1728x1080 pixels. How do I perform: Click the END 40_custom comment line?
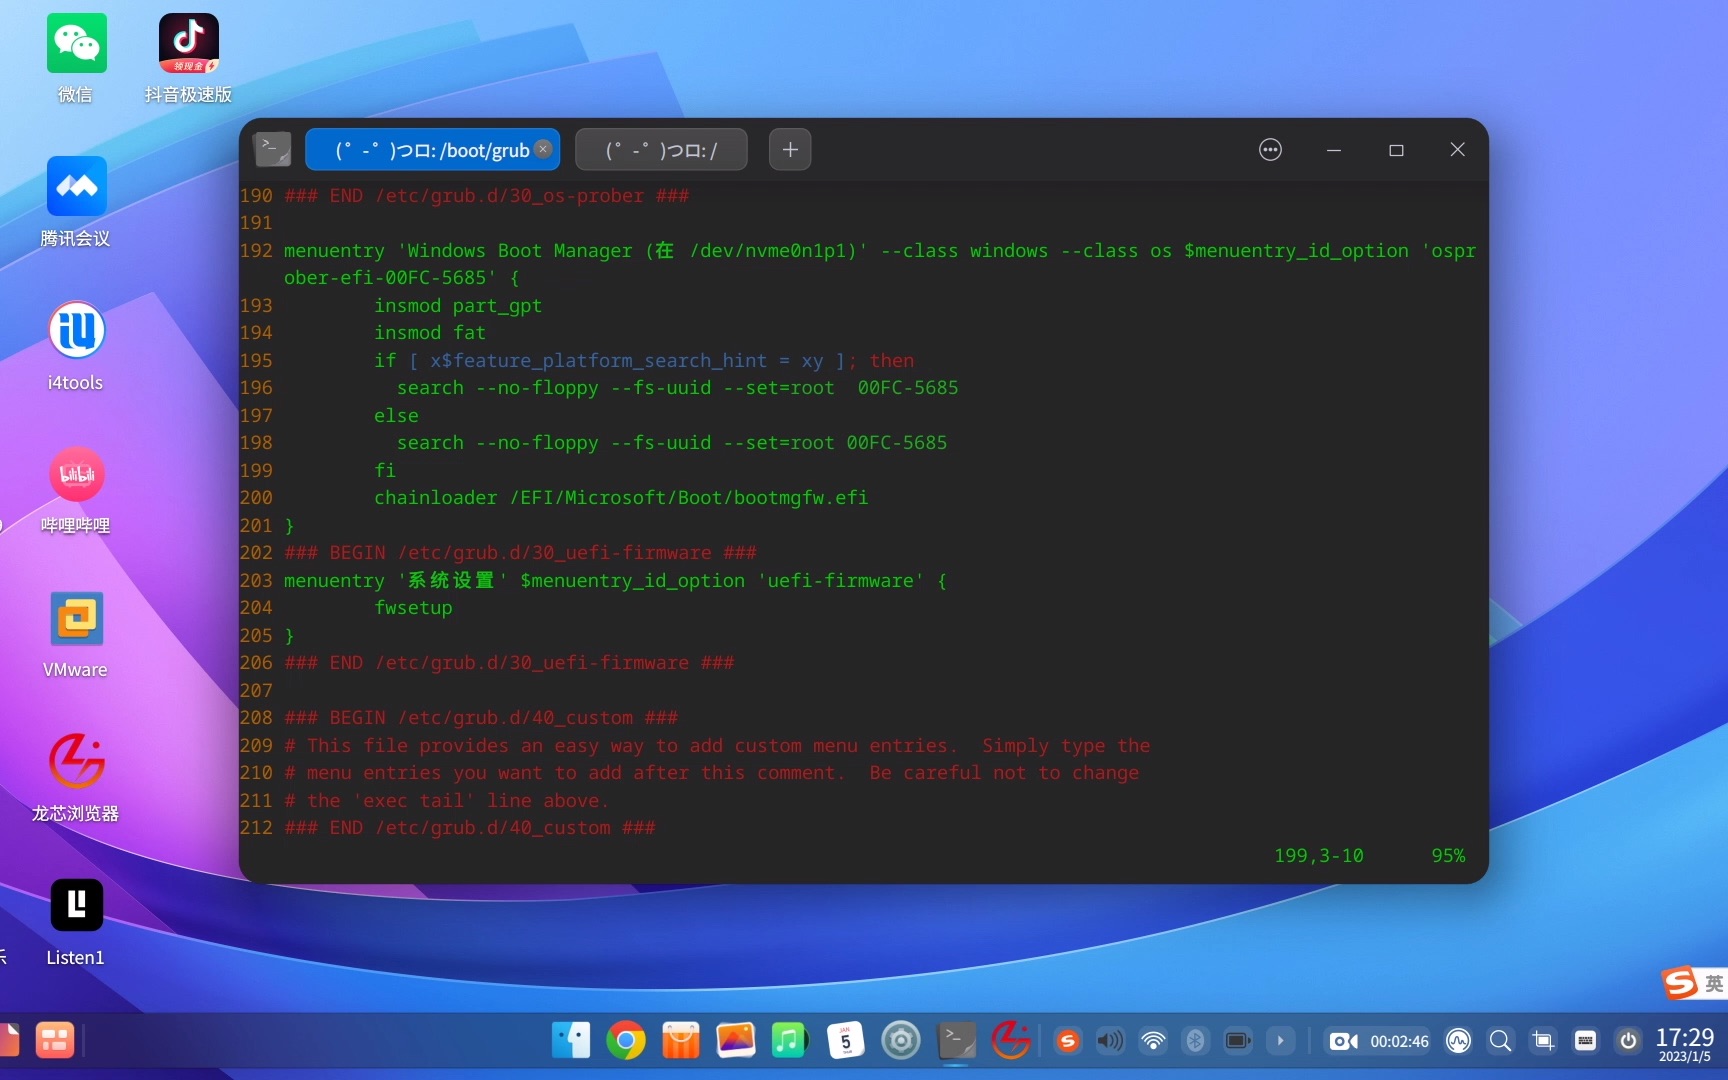point(470,827)
